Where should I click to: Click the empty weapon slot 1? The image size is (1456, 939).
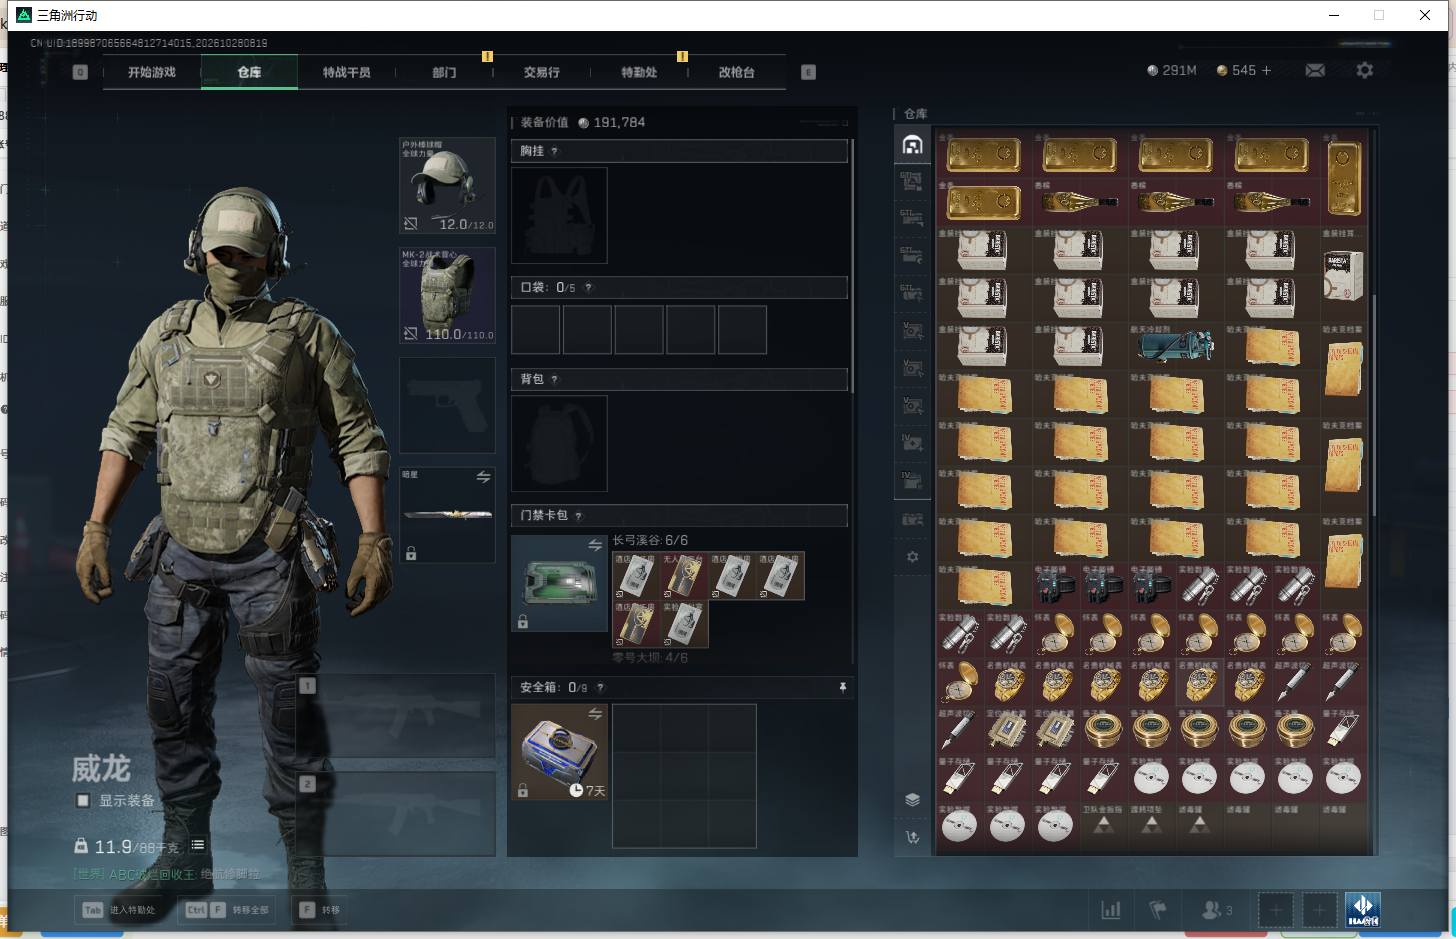coord(397,715)
